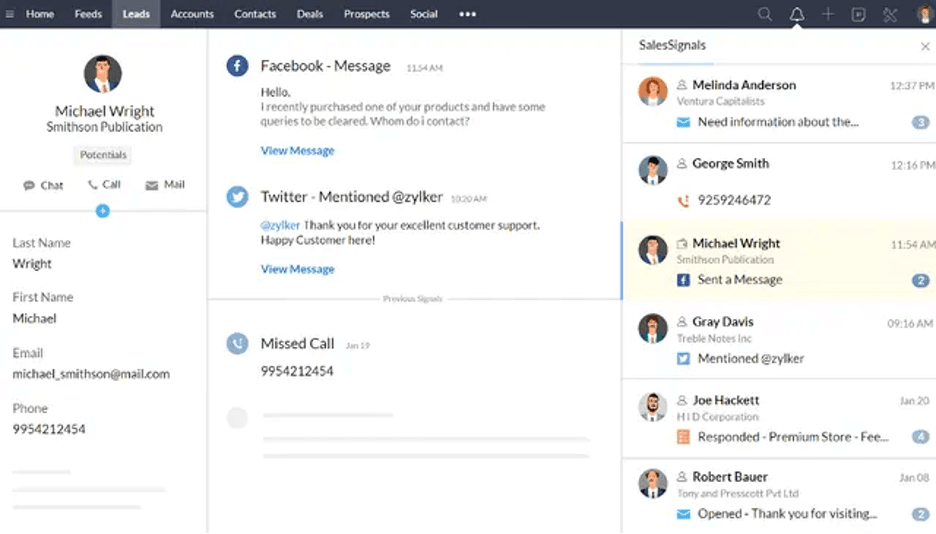Click 'Responded - Premium Store' signal text
Screen dimensions: 936x534
tap(793, 437)
